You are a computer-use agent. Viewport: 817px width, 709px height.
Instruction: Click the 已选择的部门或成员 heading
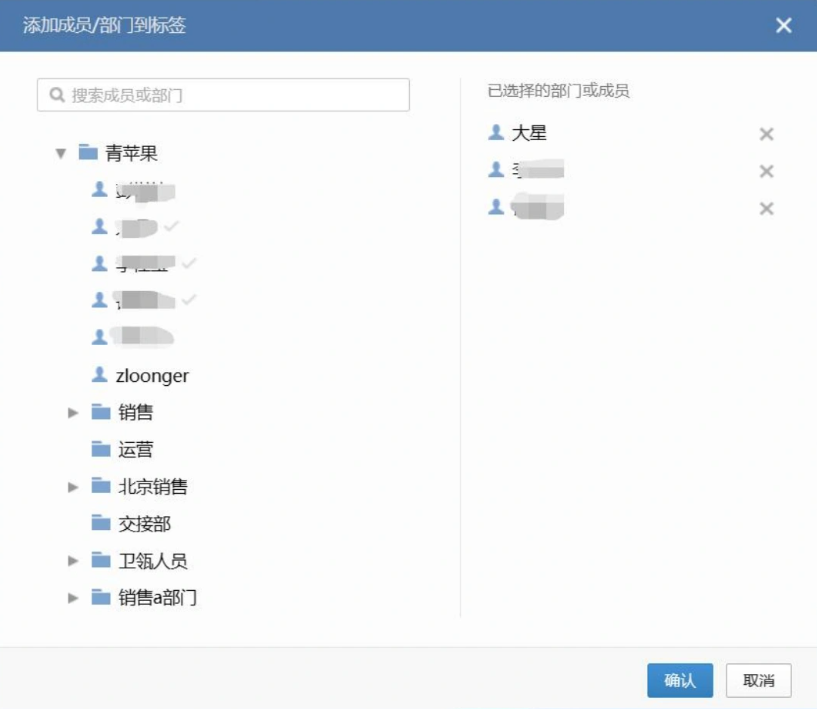(558, 91)
